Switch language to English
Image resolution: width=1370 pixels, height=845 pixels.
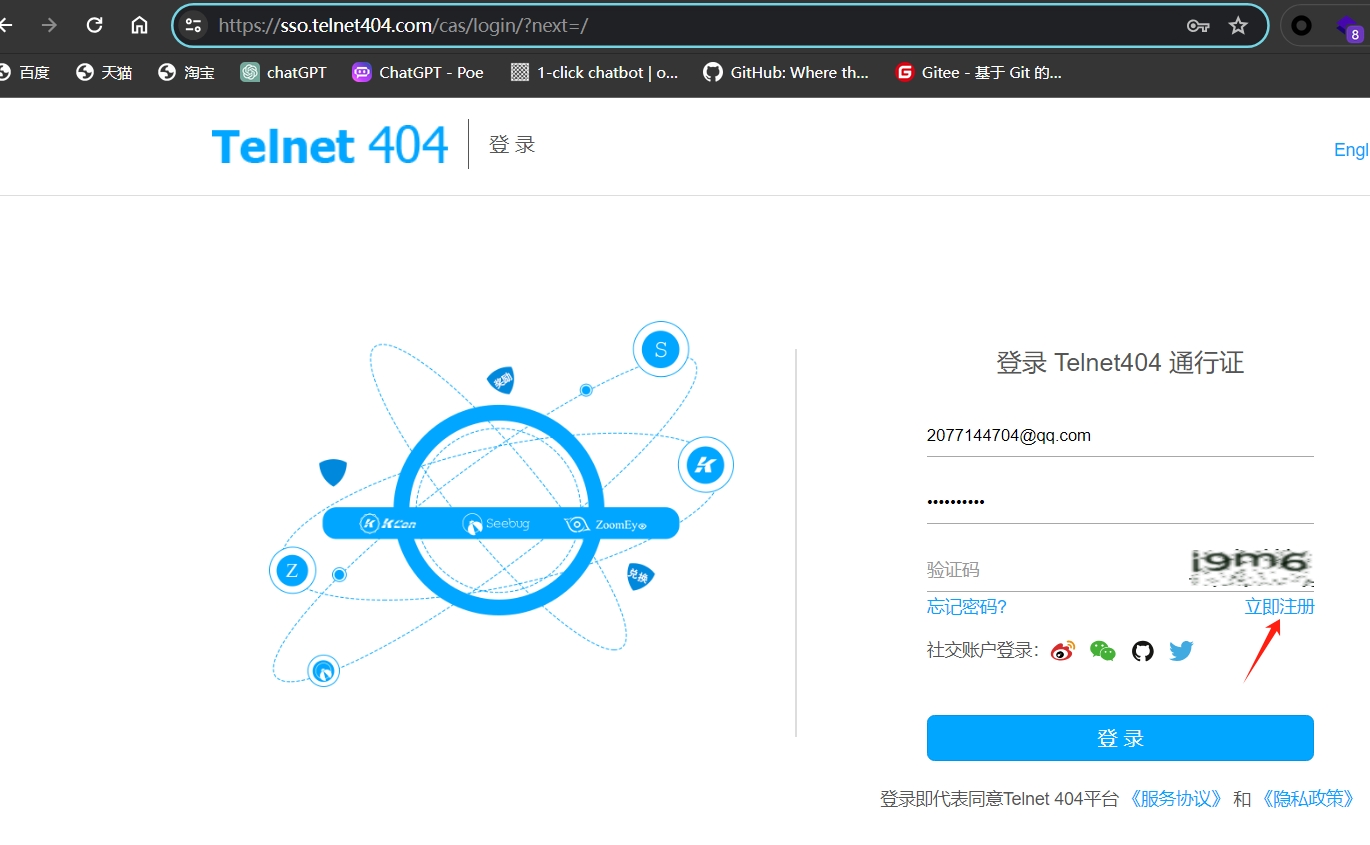point(1352,149)
